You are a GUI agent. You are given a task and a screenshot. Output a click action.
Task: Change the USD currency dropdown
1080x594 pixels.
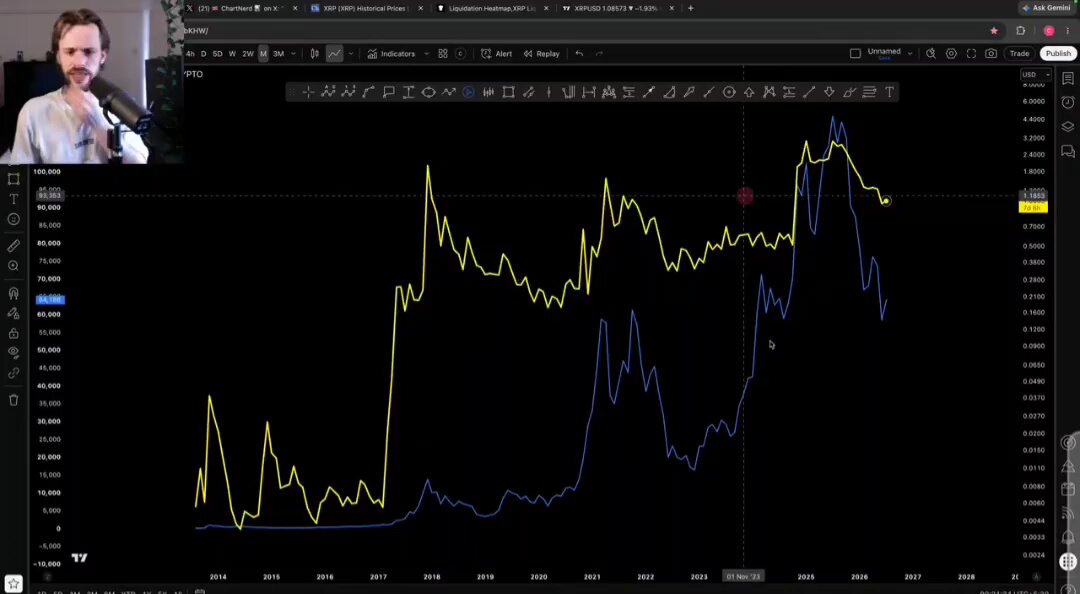(1035, 75)
